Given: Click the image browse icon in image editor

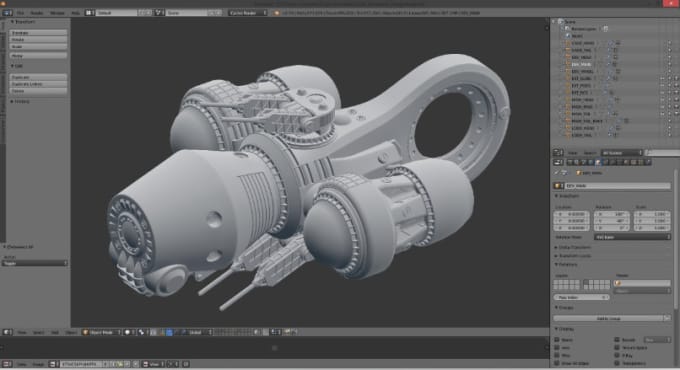Looking at the screenshot, I should tap(53, 364).
